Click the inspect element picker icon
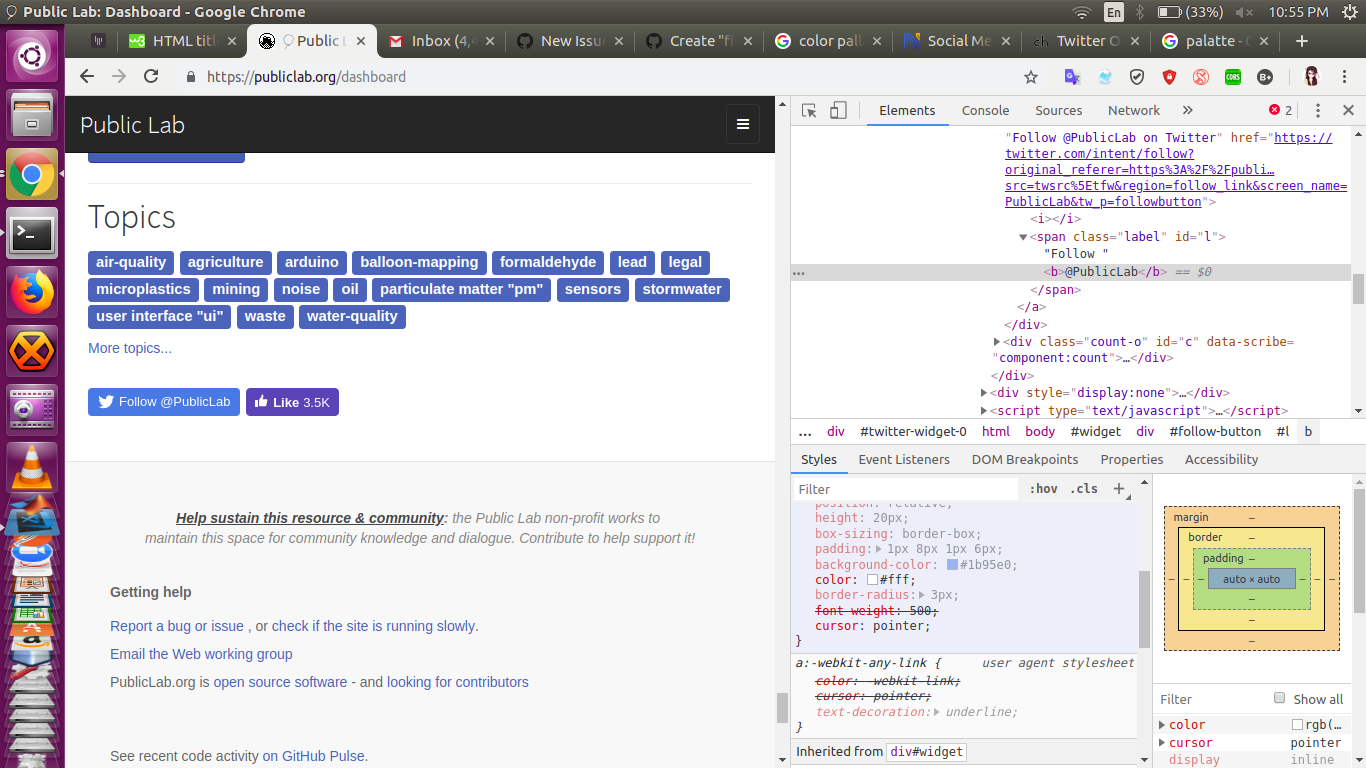 coord(810,111)
